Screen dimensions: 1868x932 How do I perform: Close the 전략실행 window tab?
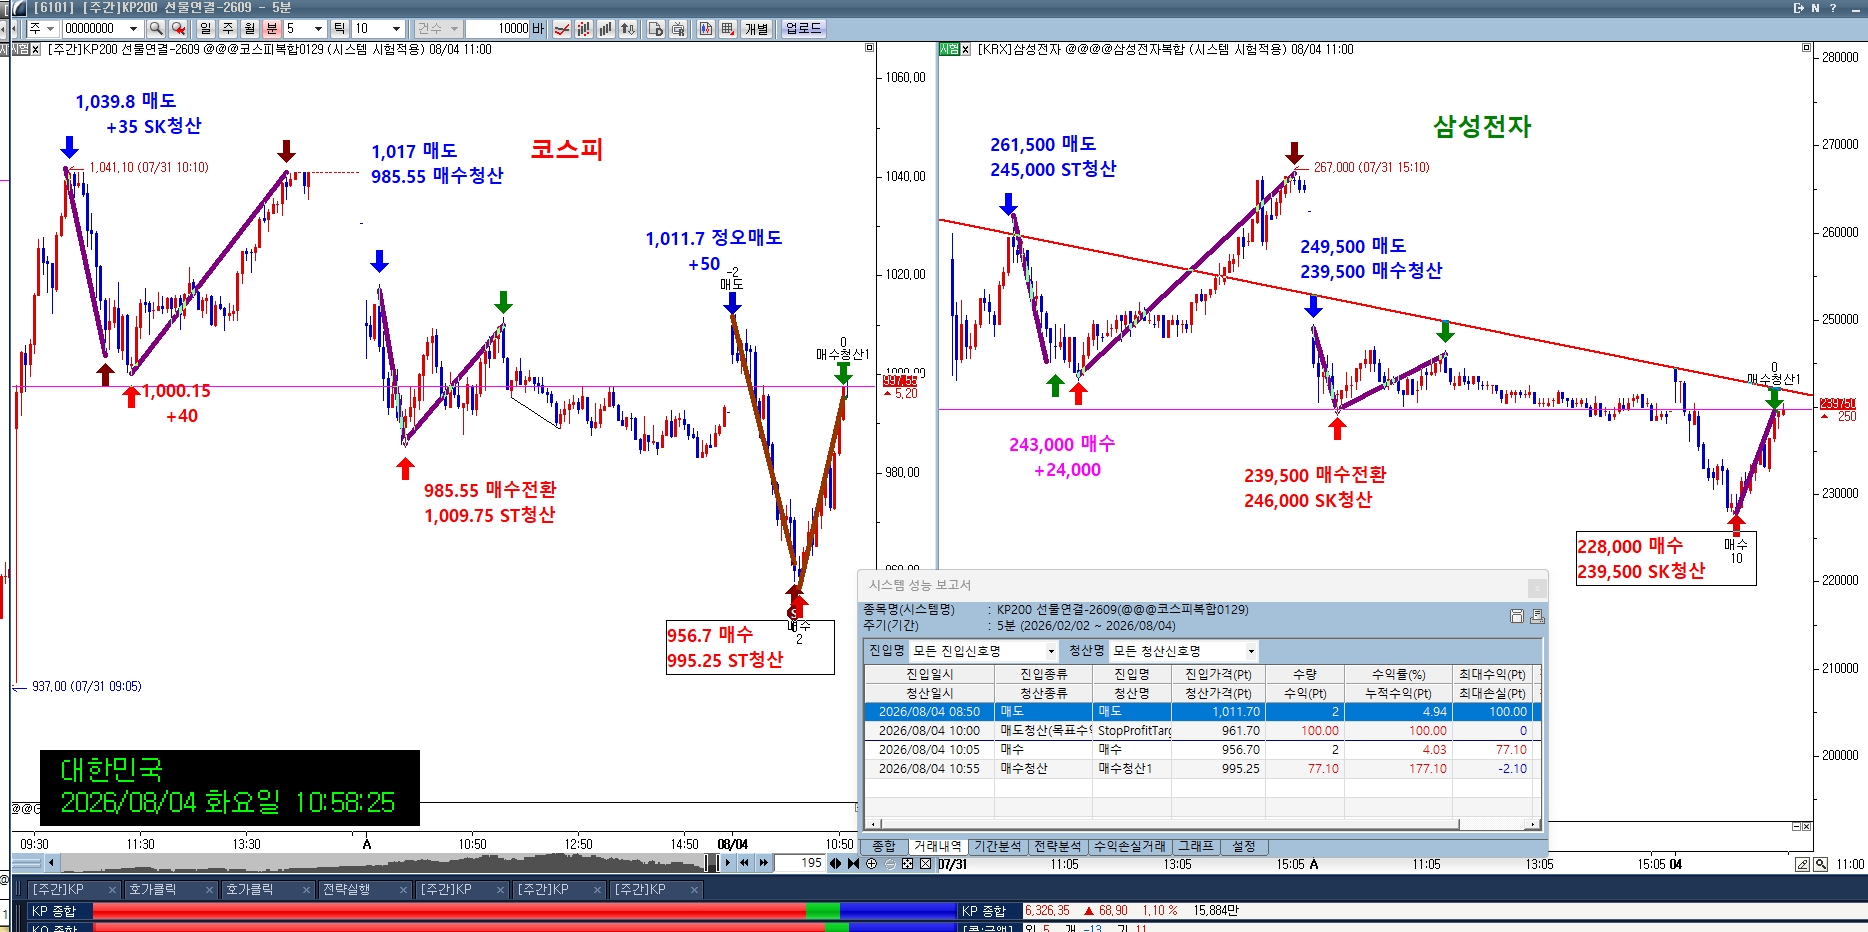coord(404,890)
